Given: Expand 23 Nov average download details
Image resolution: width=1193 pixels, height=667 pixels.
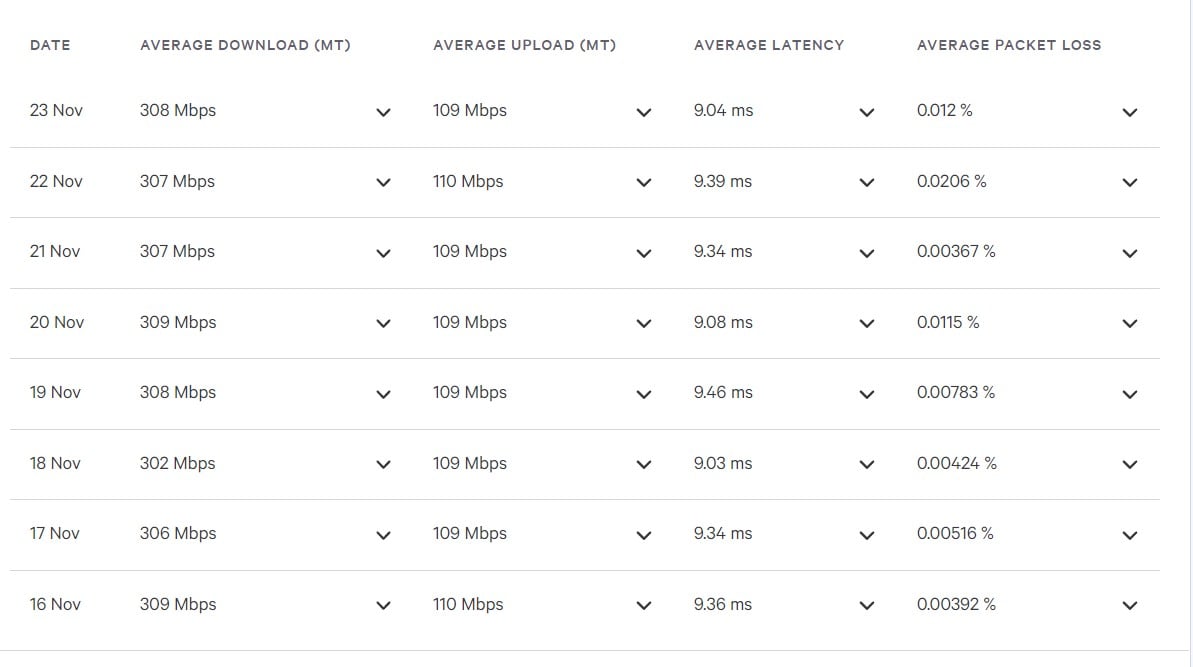Looking at the screenshot, I should (x=383, y=113).
